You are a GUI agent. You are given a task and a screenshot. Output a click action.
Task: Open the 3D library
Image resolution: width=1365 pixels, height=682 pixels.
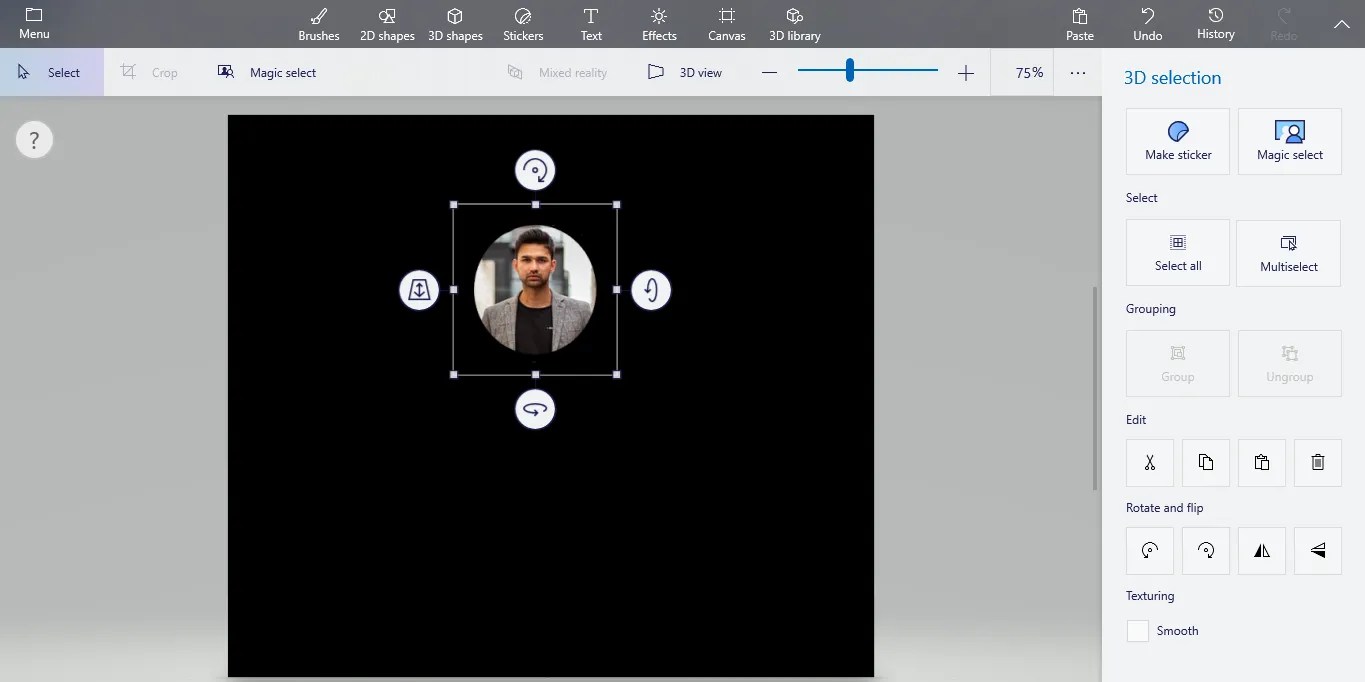click(x=794, y=24)
